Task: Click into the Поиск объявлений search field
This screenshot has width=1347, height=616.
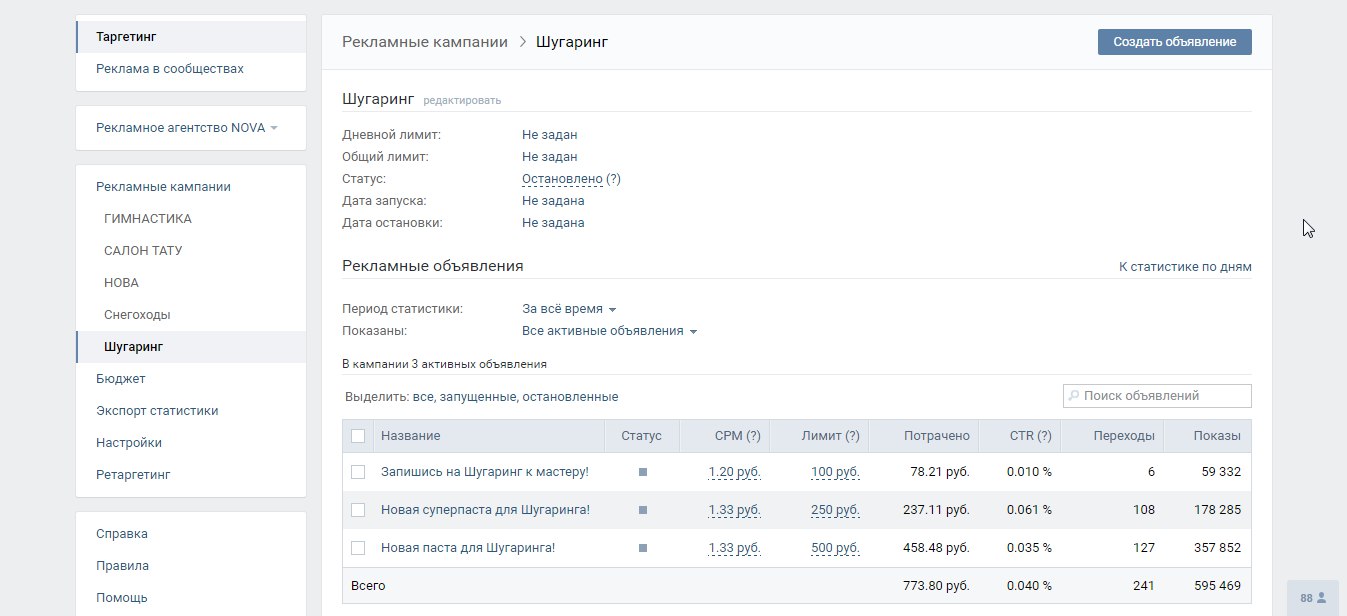Action: (x=1157, y=396)
